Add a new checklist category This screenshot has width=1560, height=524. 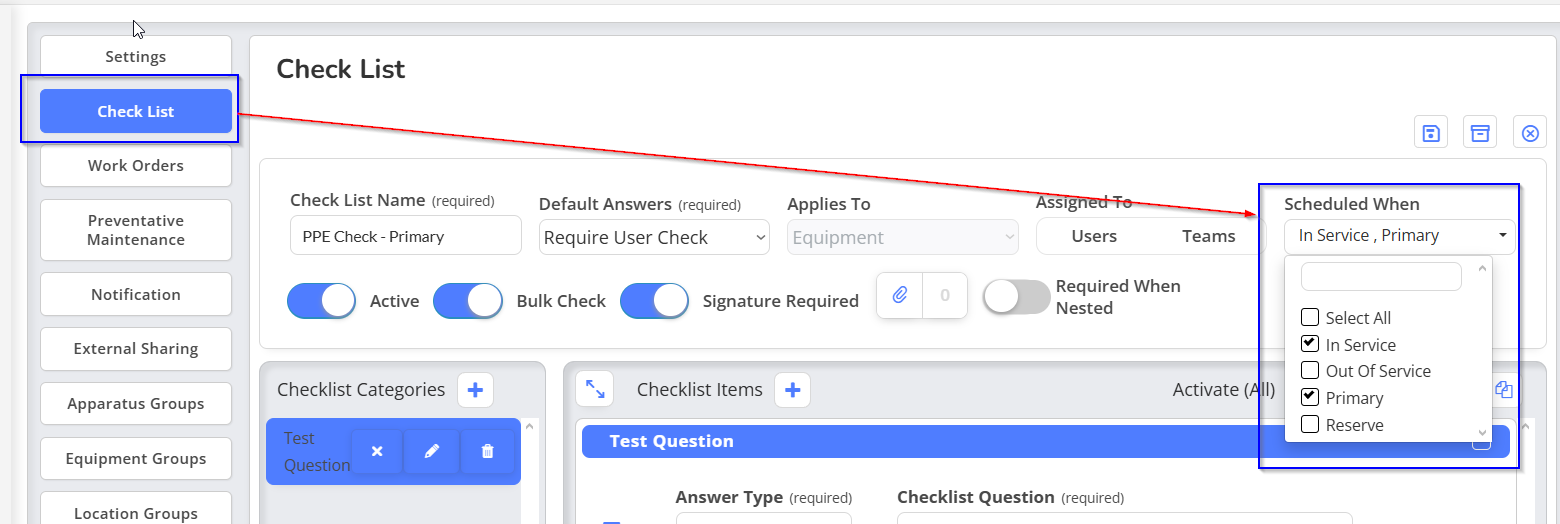[x=475, y=390]
